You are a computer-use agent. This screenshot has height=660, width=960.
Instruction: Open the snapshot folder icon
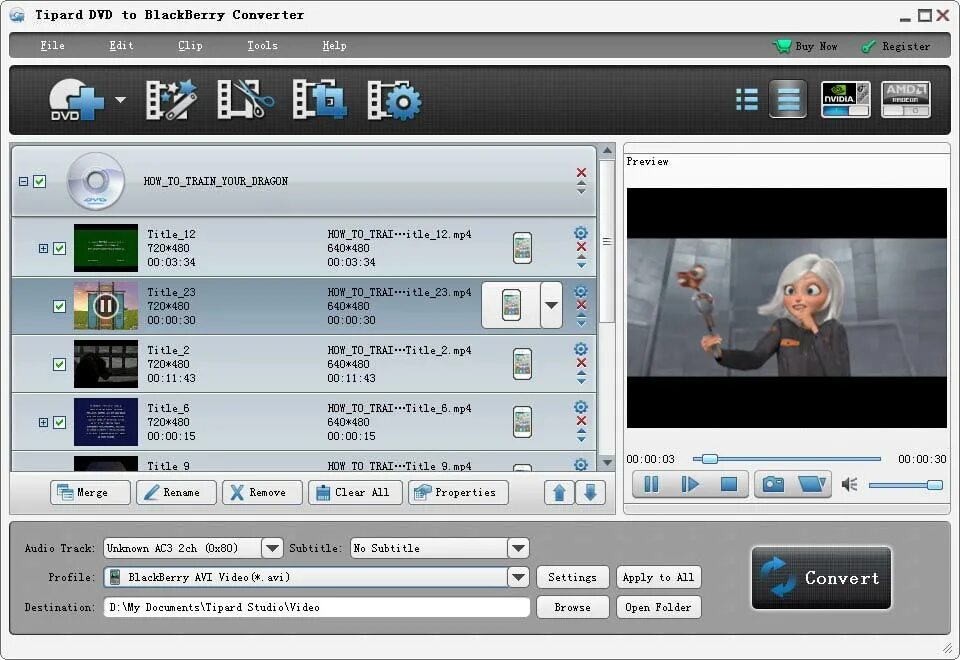[x=812, y=484]
